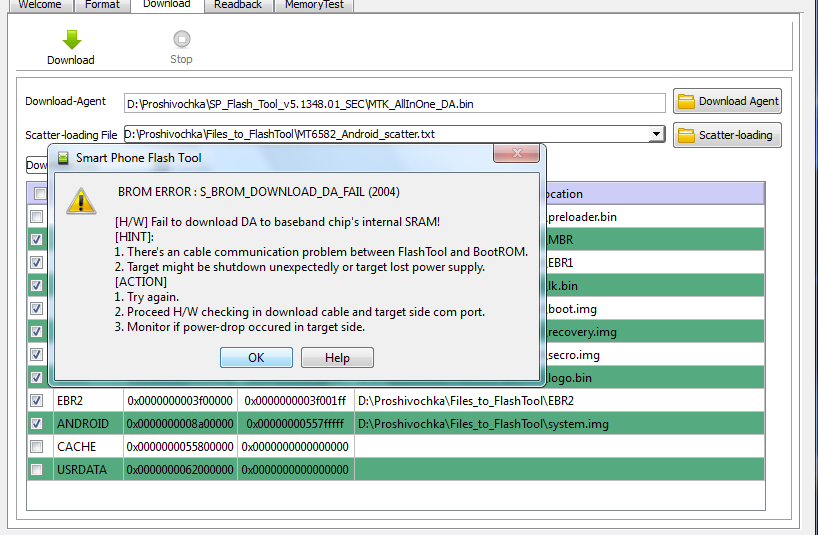The image size is (818, 535).
Task: Click the Download Agent folder button
Action: coord(727,101)
